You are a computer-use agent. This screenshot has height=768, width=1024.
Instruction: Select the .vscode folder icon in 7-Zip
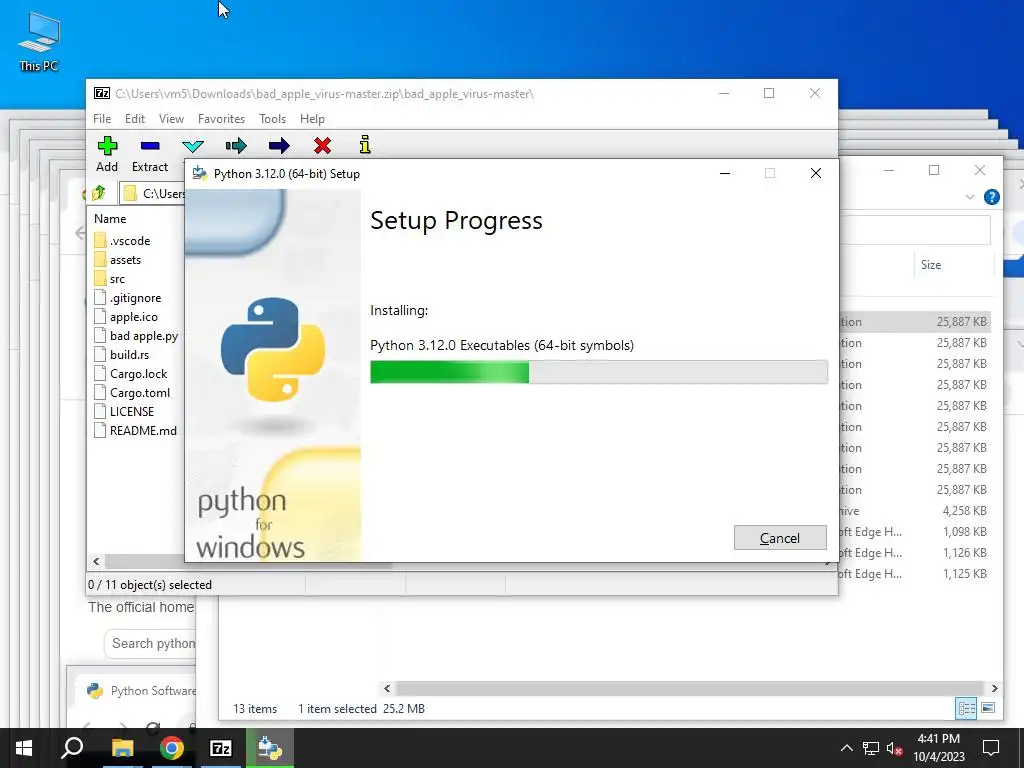[100, 240]
